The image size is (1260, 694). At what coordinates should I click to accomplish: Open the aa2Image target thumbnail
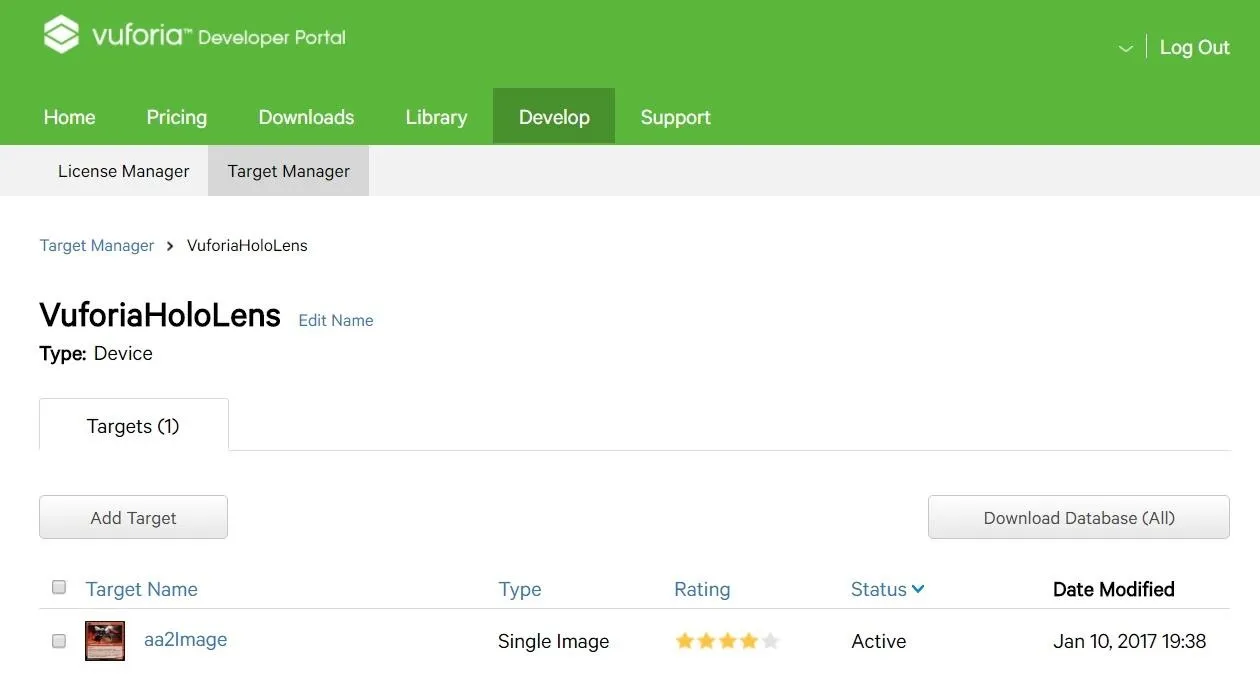click(x=105, y=641)
